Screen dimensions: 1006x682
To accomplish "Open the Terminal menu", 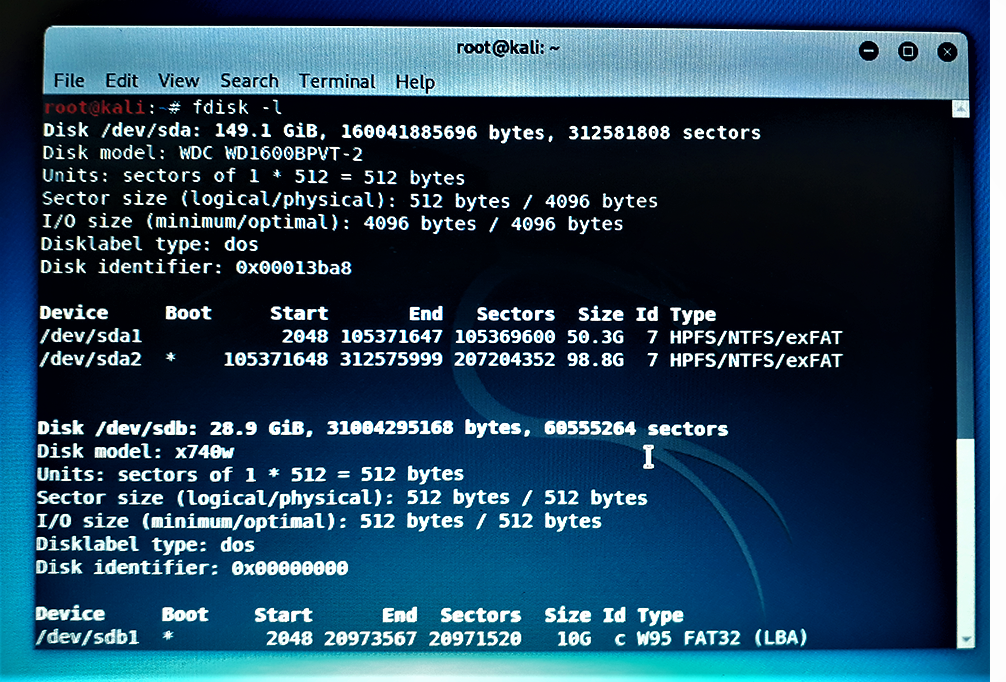I will point(337,81).
